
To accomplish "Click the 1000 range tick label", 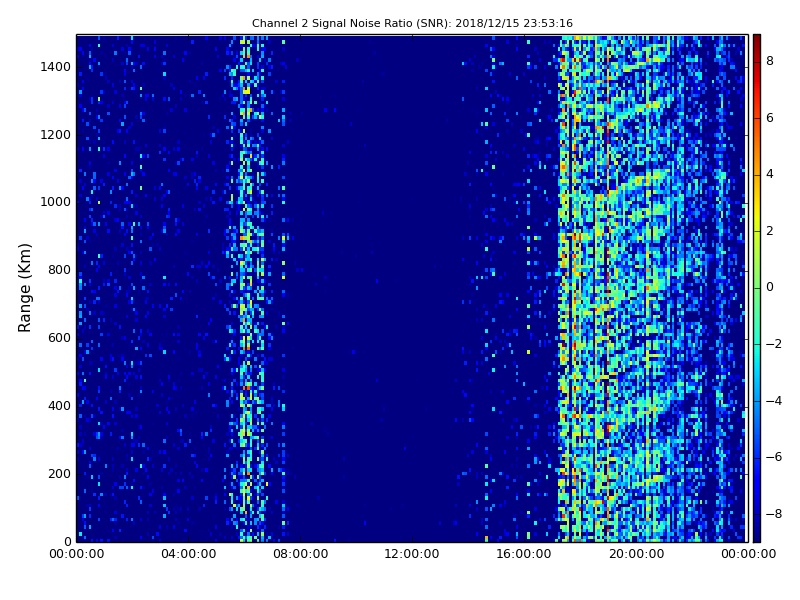I will tap(56, 202).
